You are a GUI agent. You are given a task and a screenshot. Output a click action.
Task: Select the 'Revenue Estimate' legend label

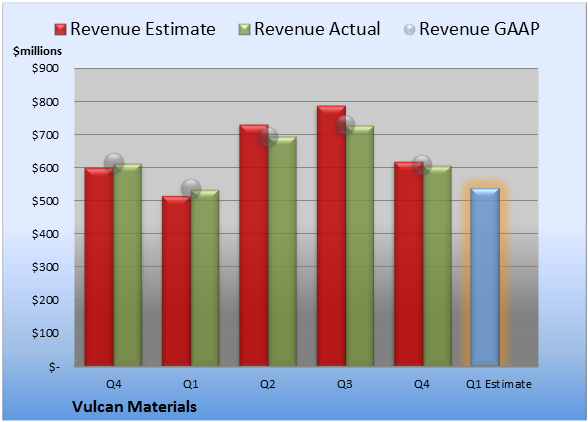click(x=143, y=29)
